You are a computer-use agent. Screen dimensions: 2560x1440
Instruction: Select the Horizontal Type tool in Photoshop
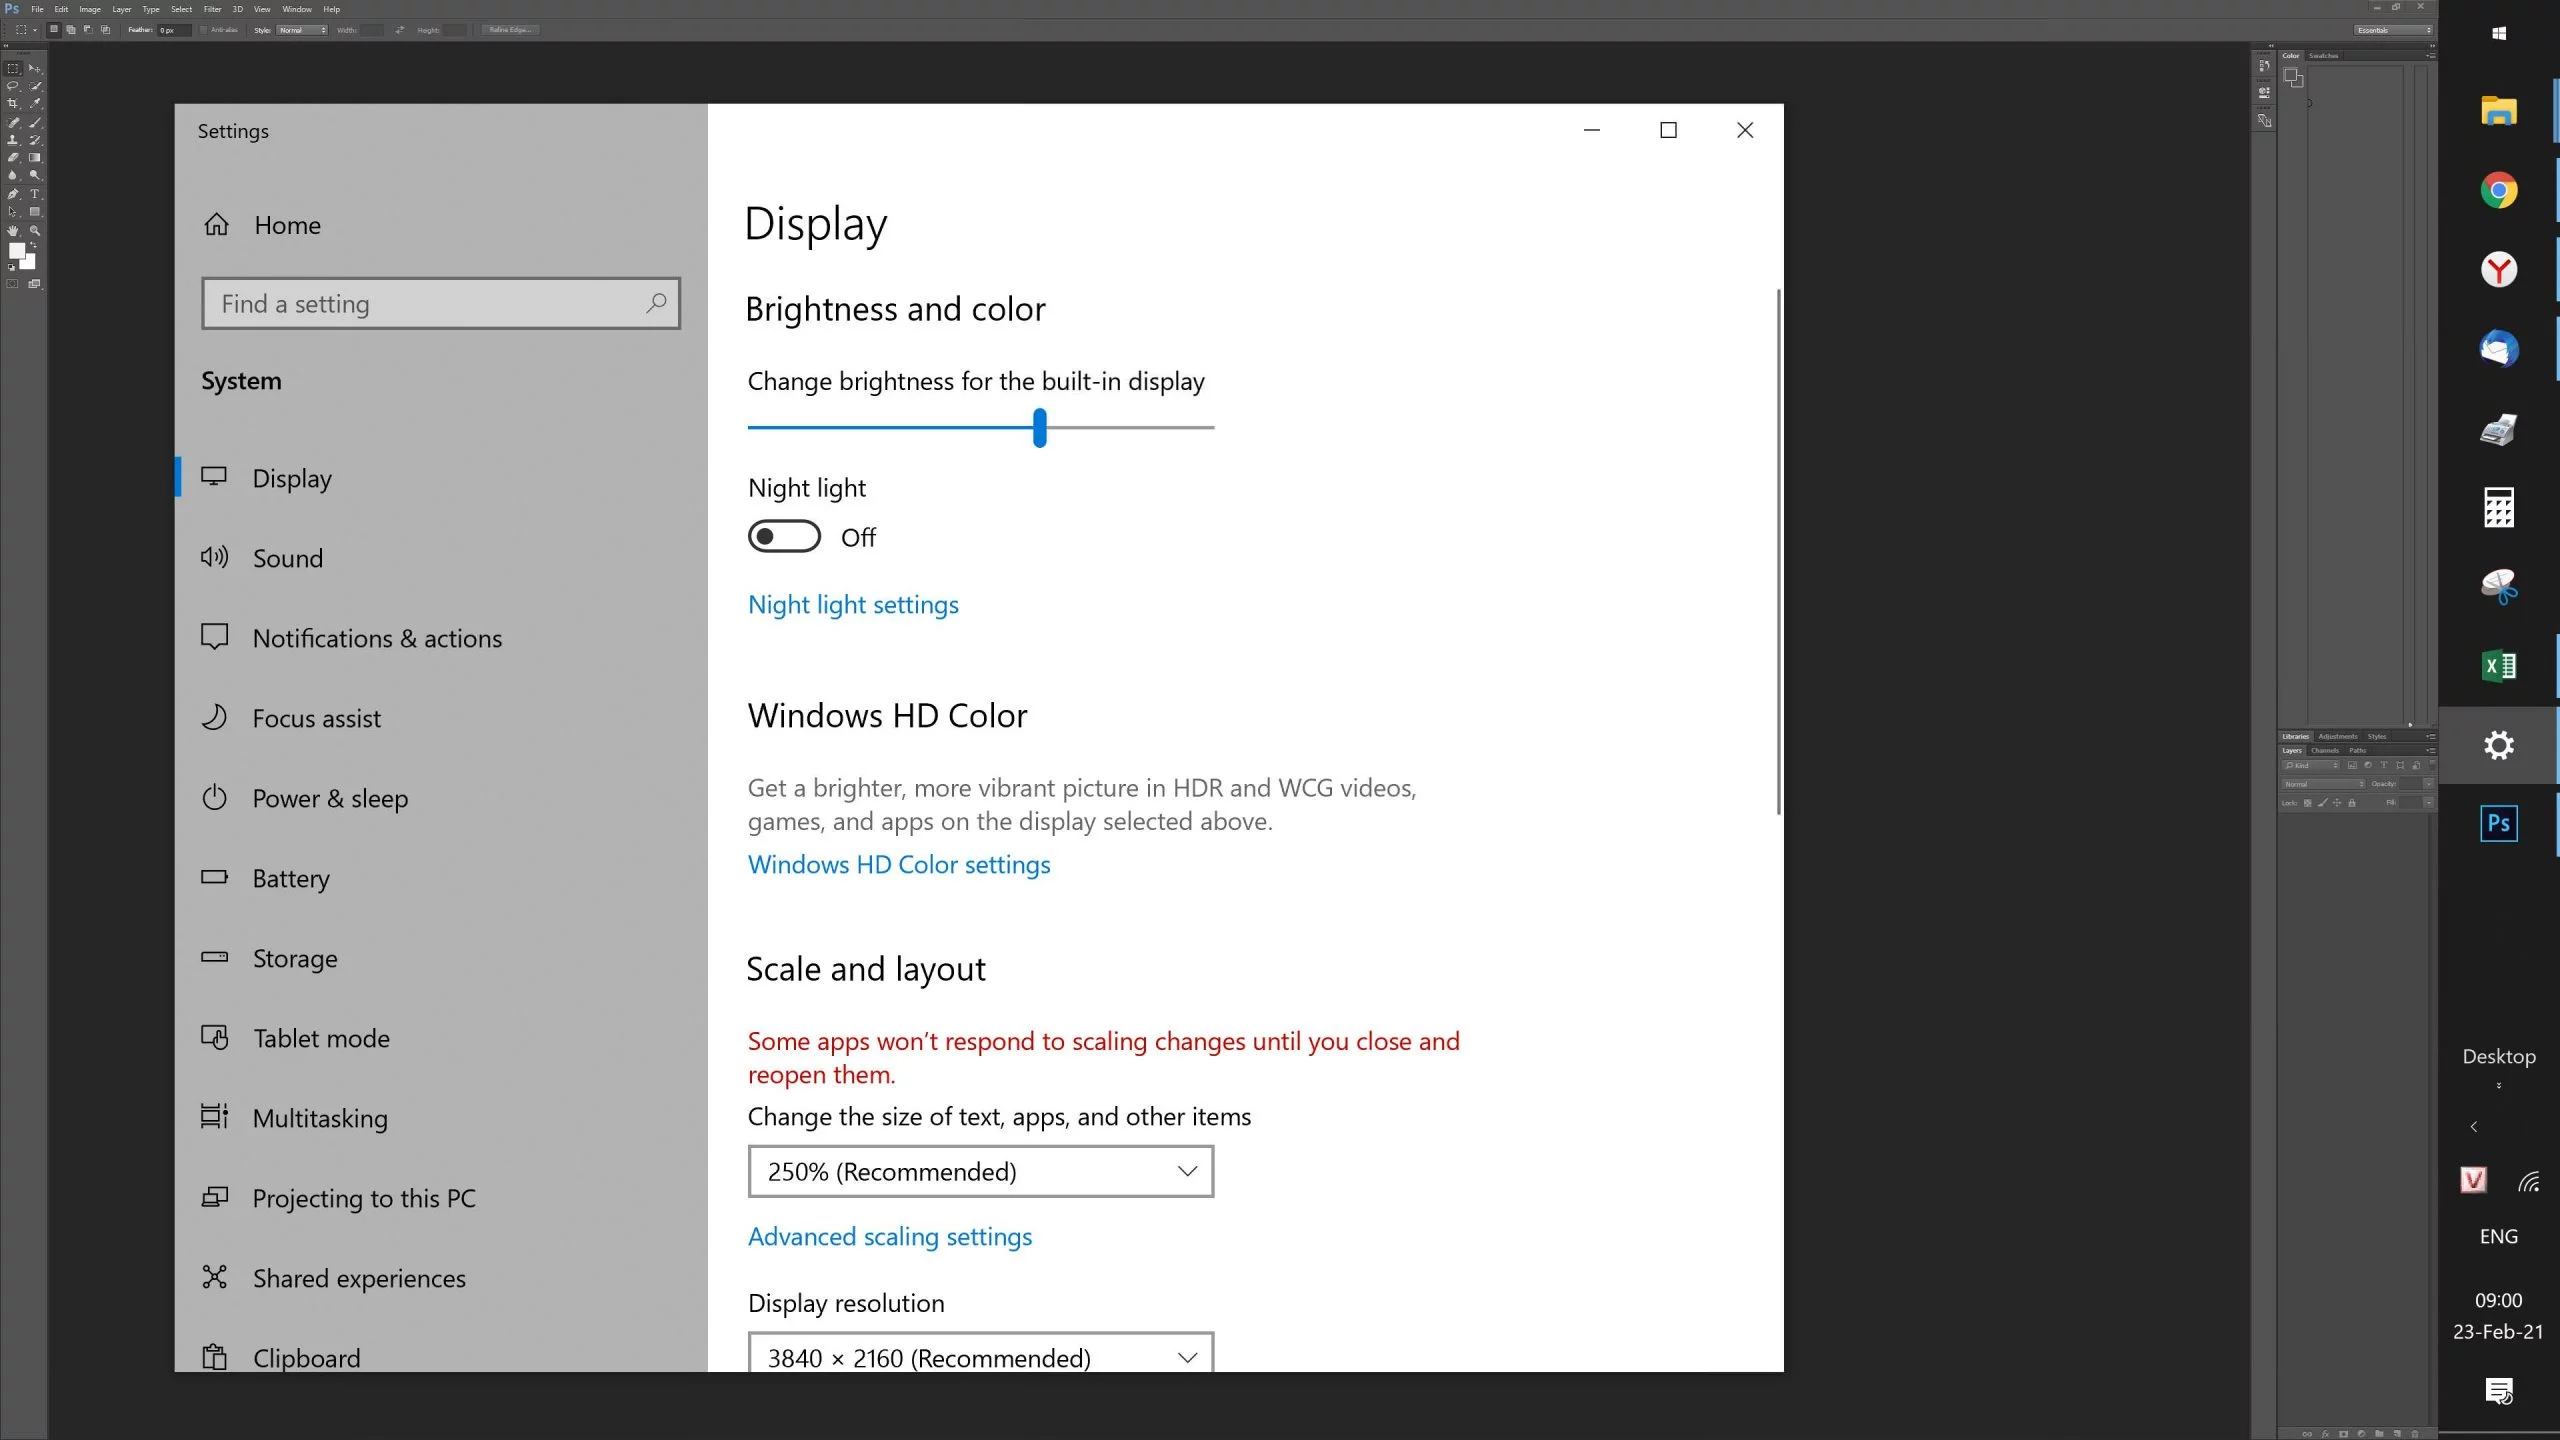pos(35,194)
